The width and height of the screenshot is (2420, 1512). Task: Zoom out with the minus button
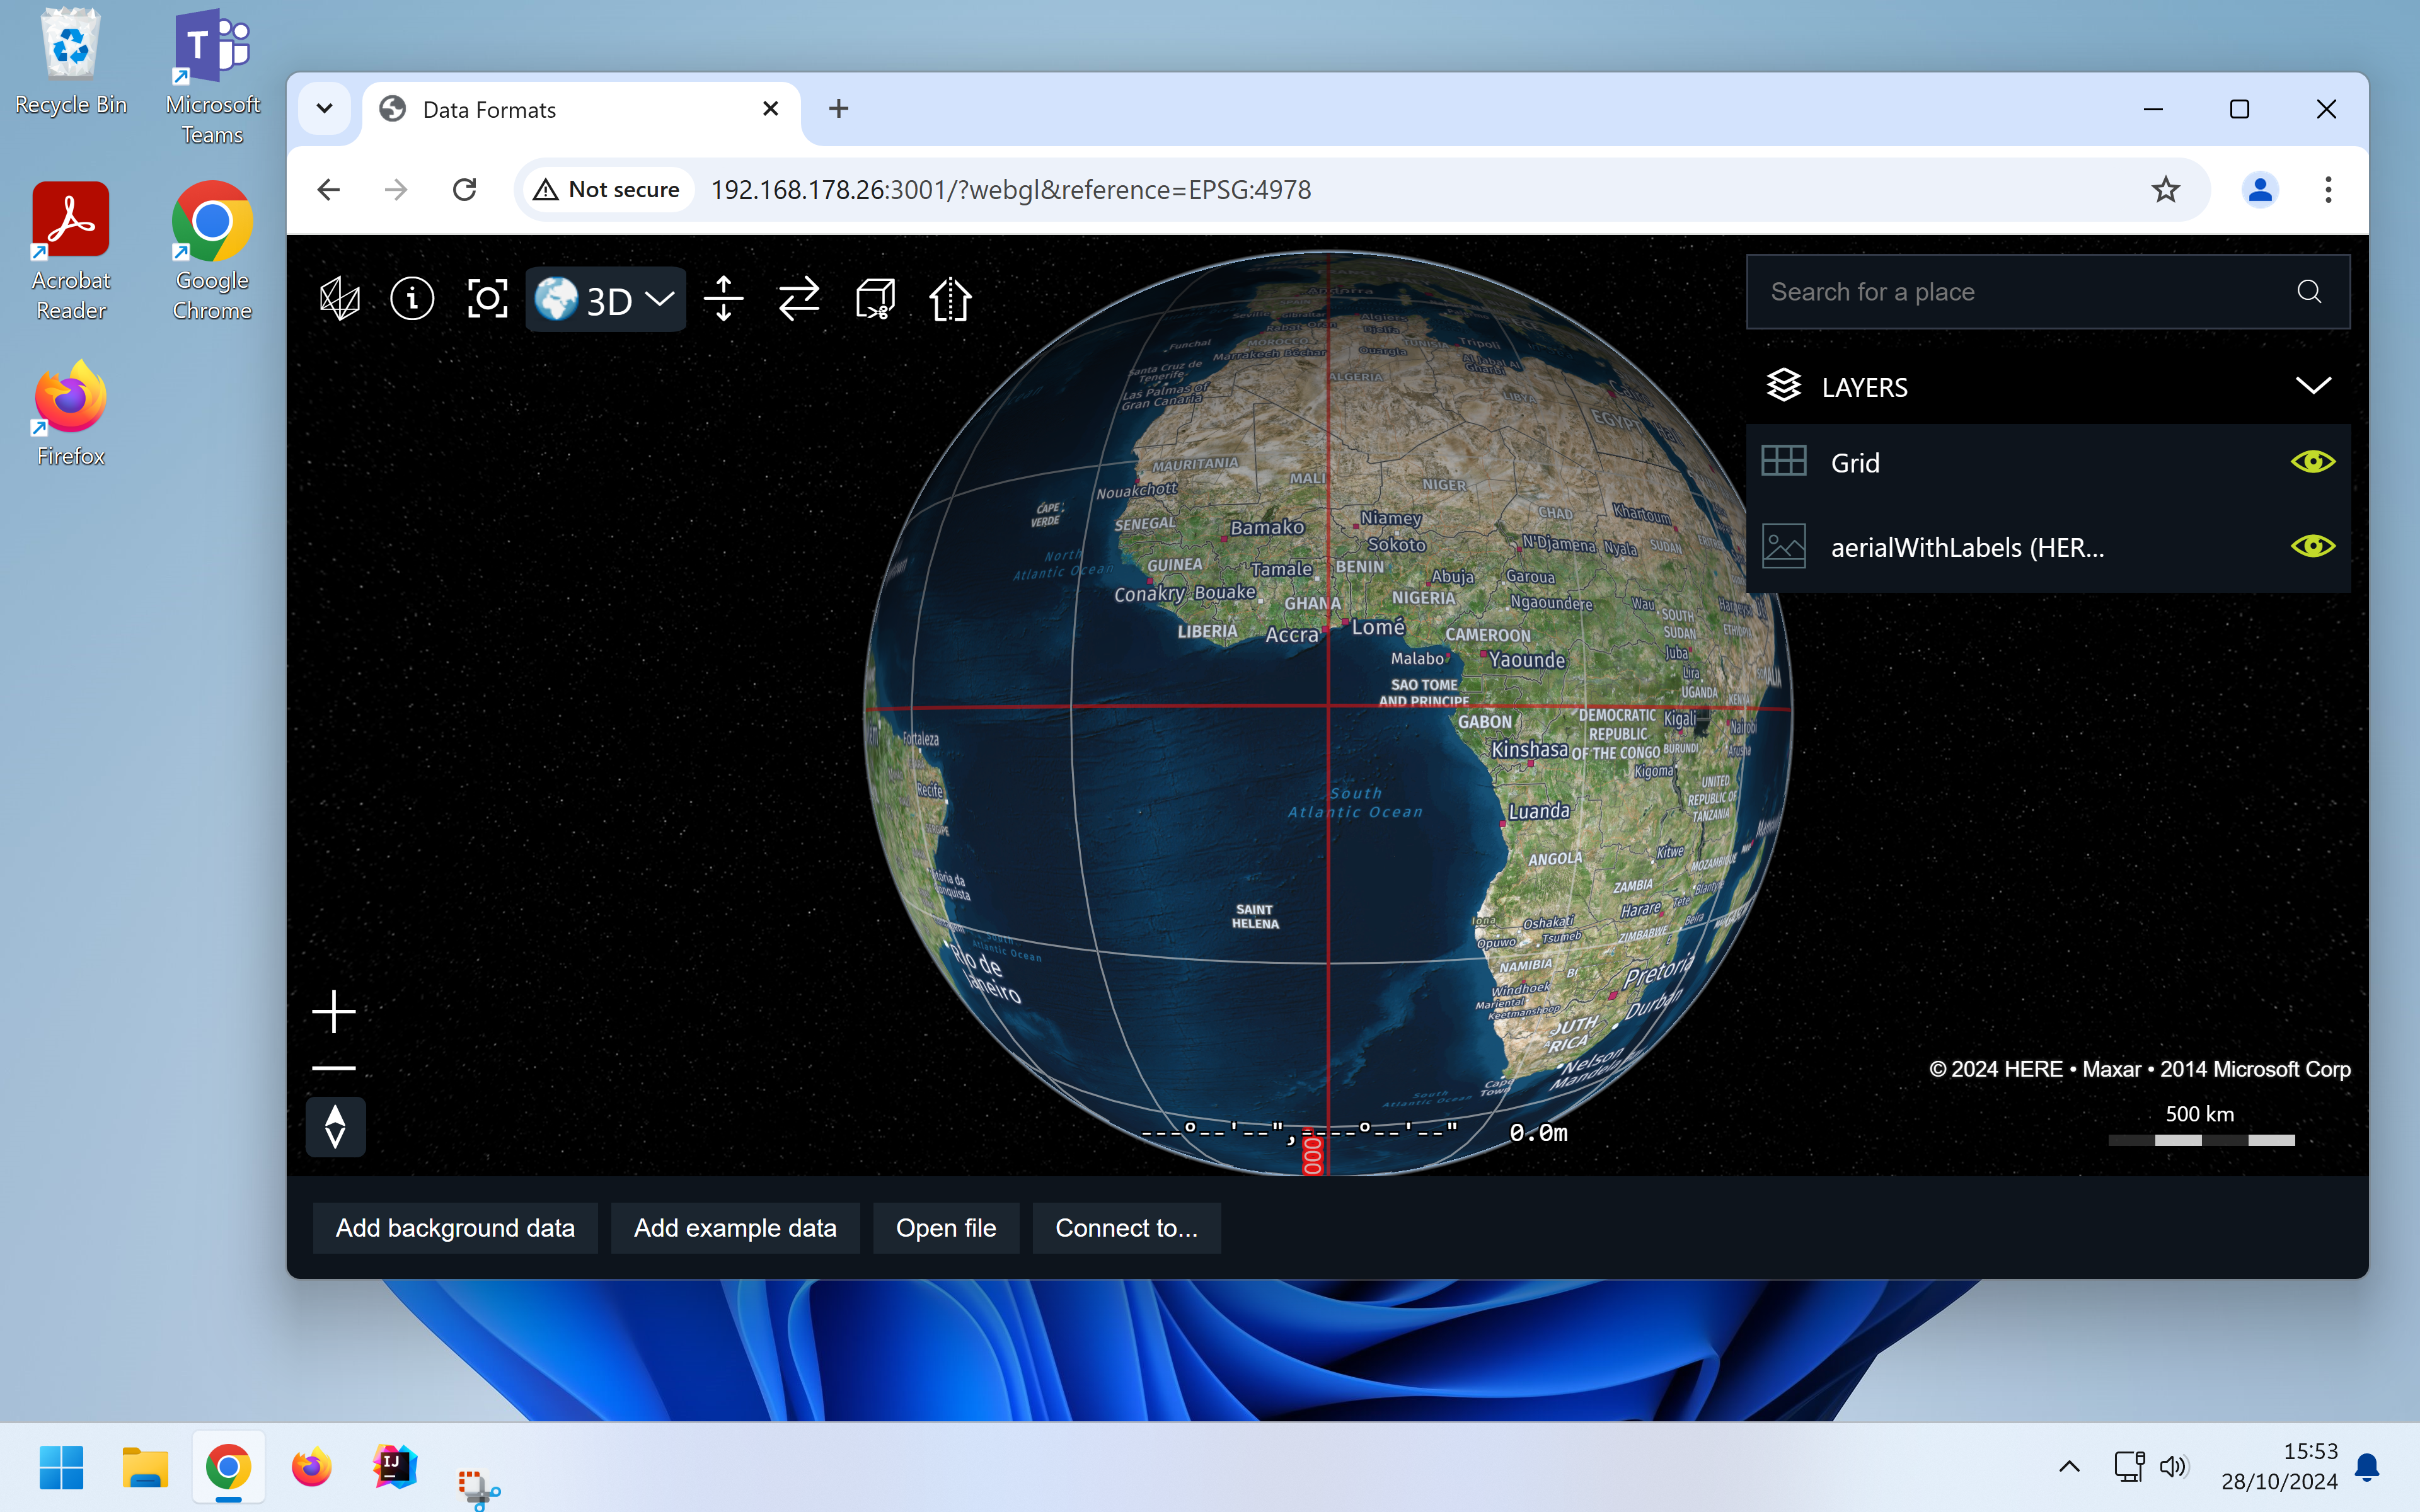(334, 1068)
